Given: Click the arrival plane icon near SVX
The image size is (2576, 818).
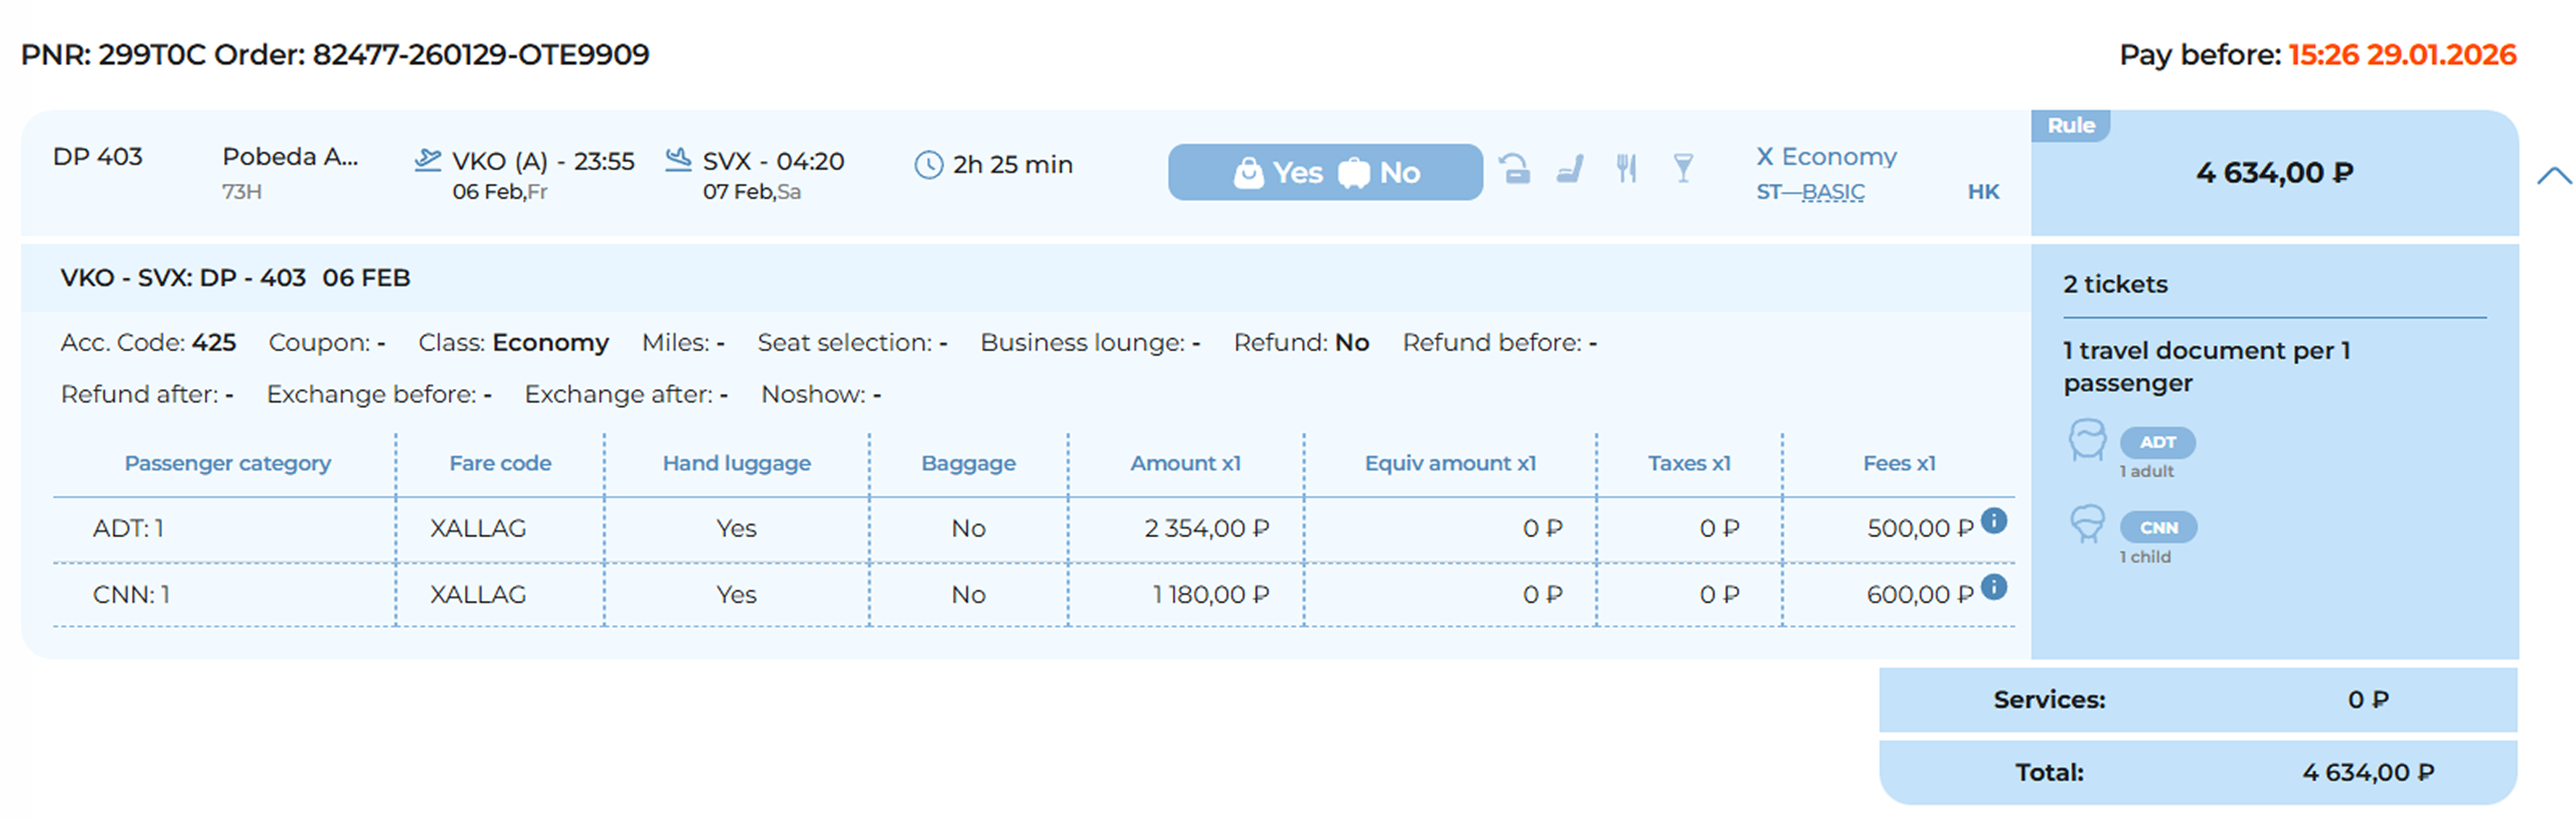Looking at the screenshot, I should click(678, 160).
